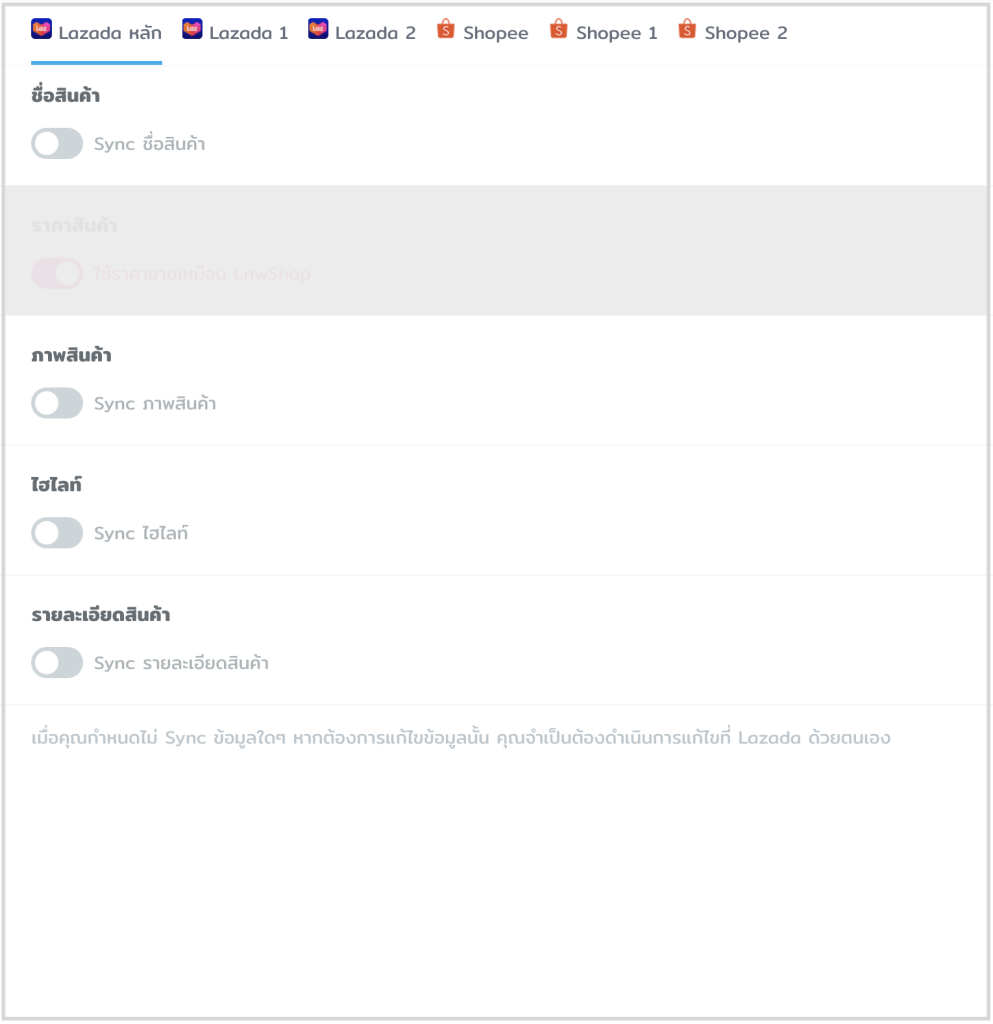This screenshot has width=993, height=1024.
Task: Click the Shopee 1 bag icon
Action: (558, 29)
